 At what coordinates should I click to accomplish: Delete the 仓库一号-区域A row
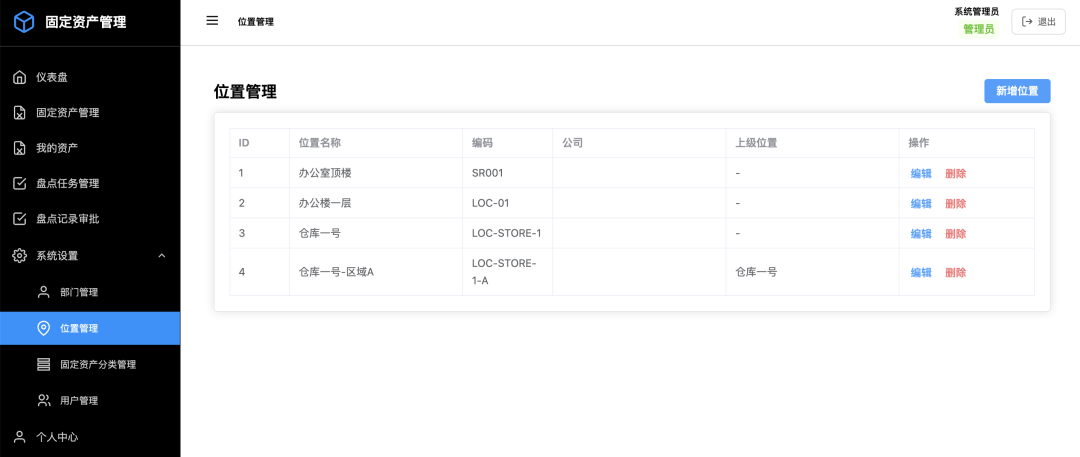pos(955,272)
